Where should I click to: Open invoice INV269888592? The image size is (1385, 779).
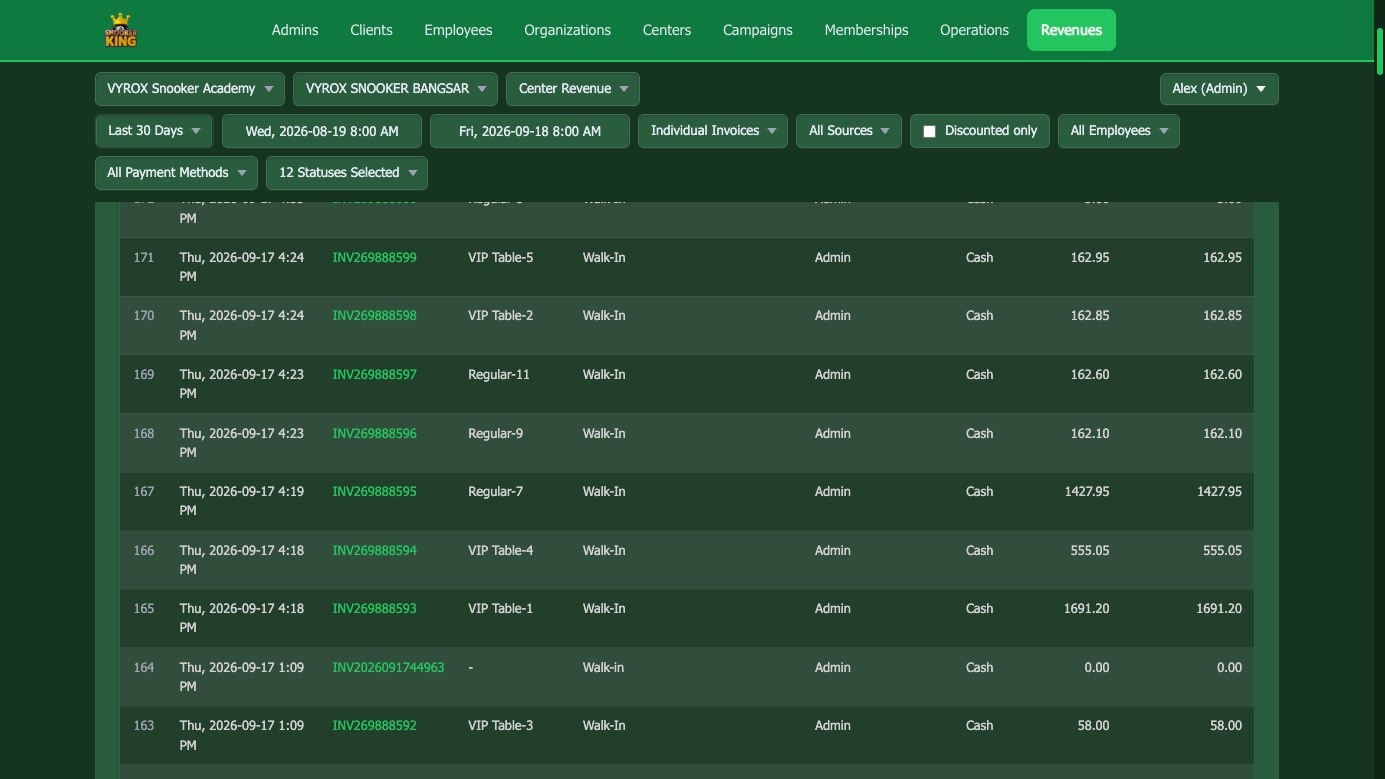click(374, 725)
